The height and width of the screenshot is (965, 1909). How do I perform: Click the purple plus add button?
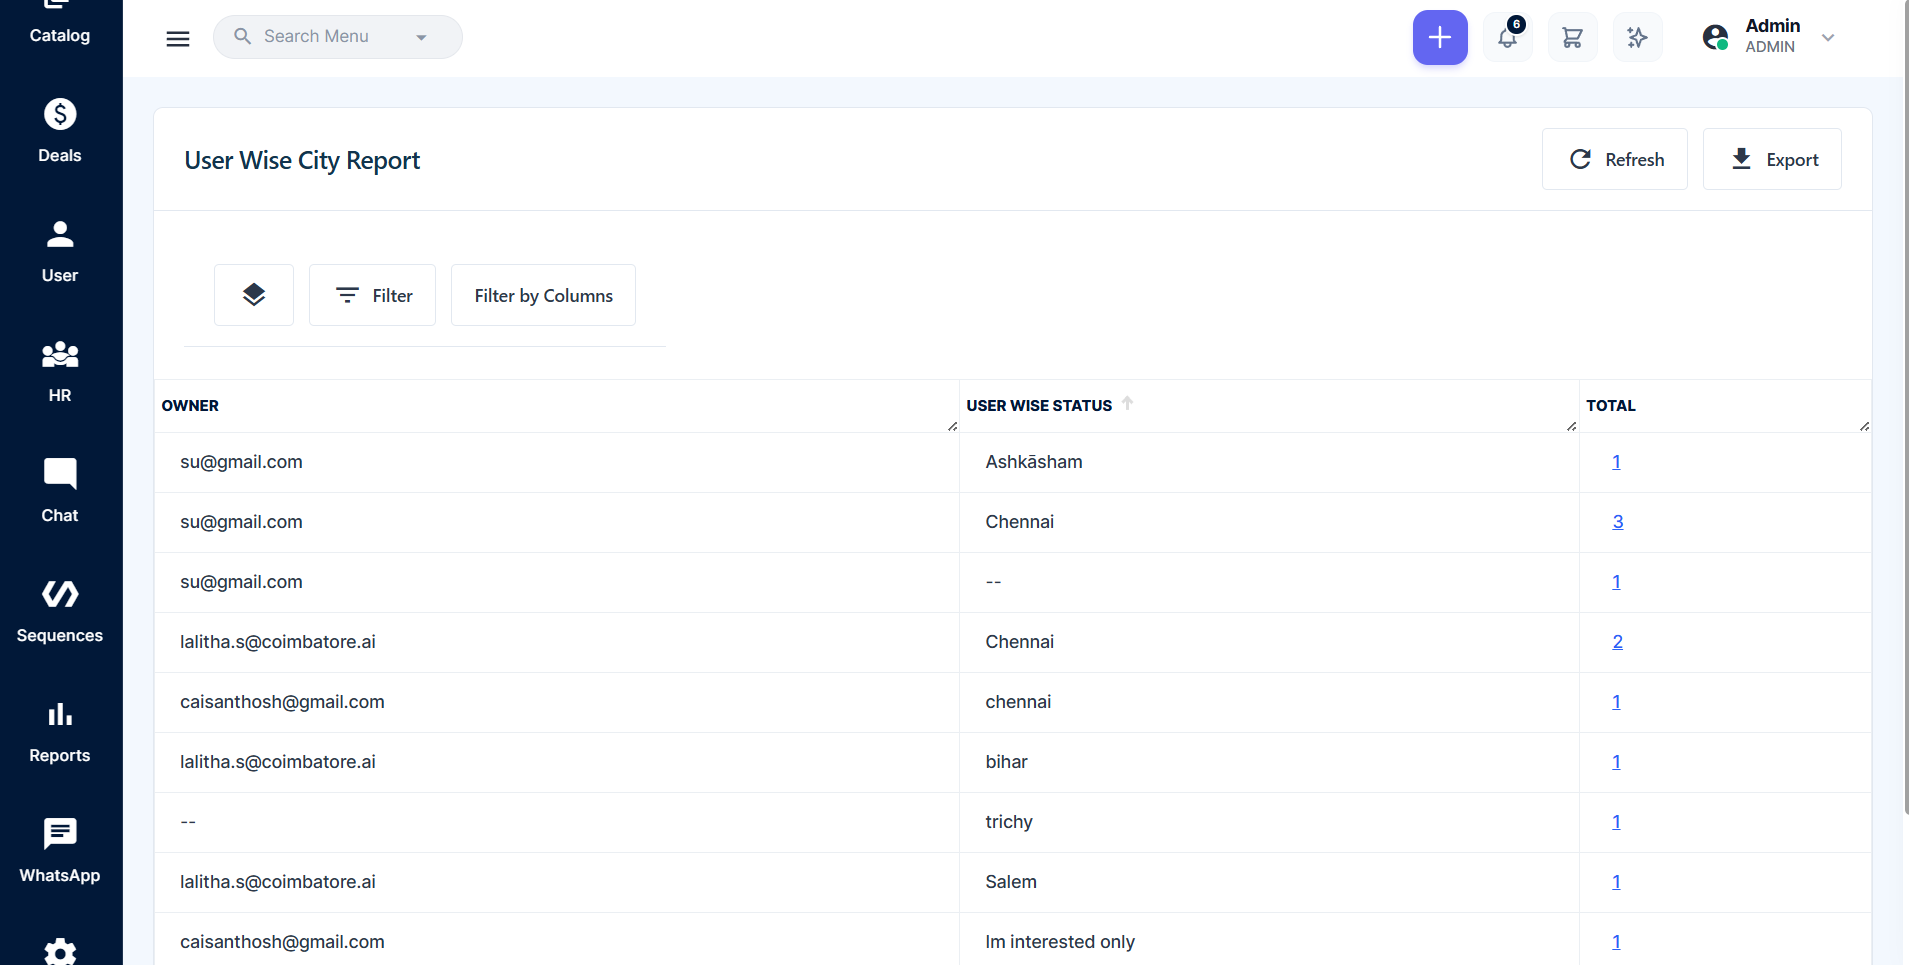pos(1440,38)
